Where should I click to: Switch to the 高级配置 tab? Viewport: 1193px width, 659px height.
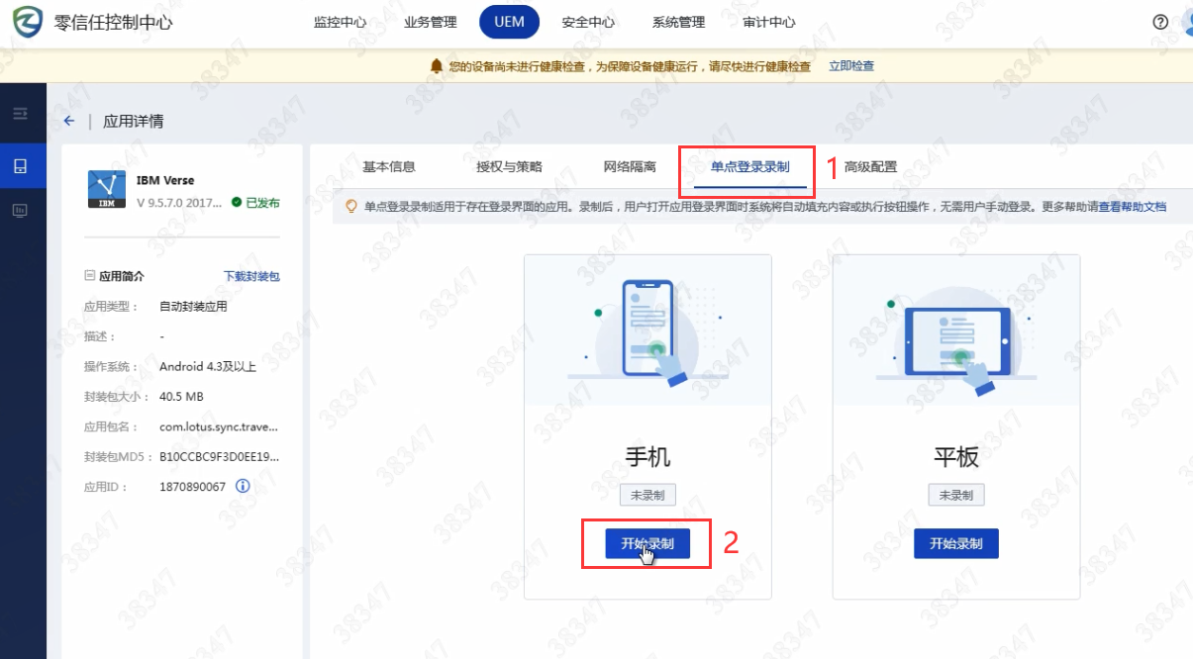(870, 167)
